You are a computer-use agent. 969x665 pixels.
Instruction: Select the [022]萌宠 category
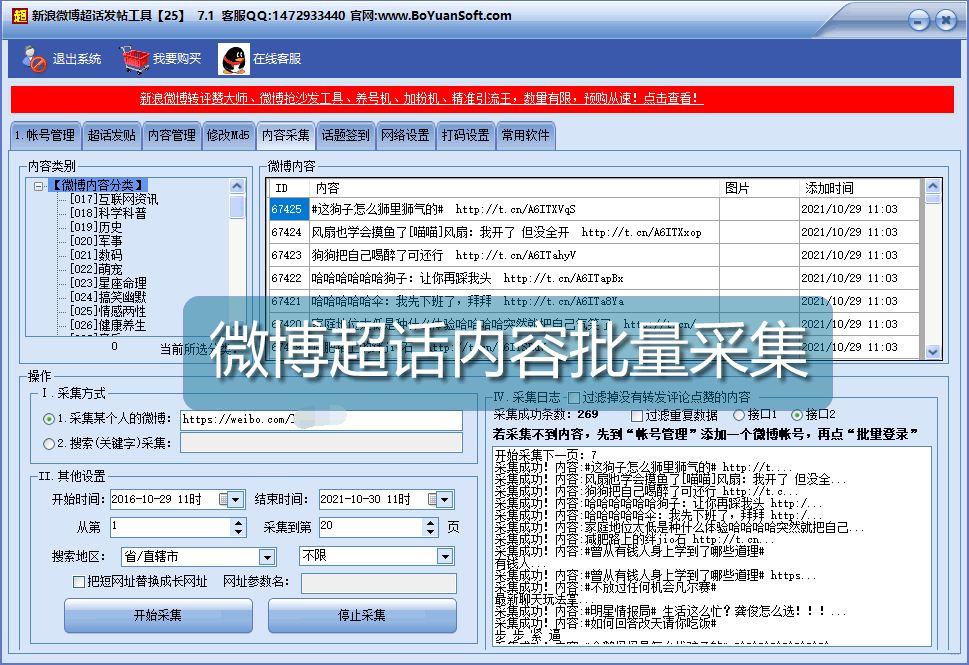(96, 269)
